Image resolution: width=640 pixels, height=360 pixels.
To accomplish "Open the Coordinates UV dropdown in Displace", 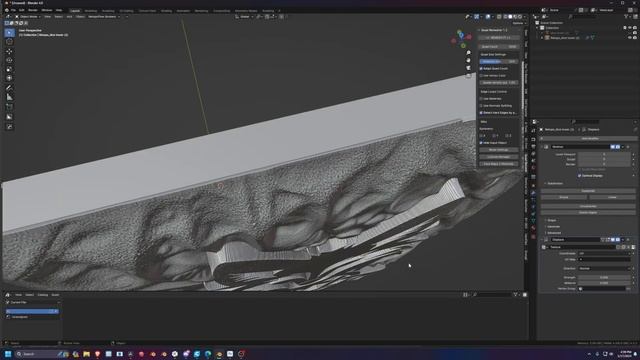I will click(x=604, y=253).
